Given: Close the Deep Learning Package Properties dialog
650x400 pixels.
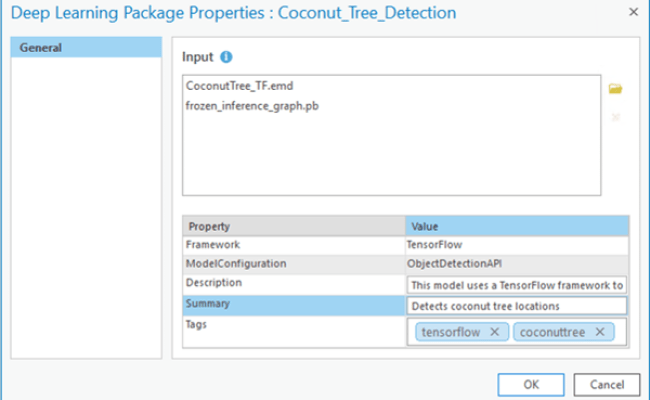Looking at the screenshot, I should click(x=633, y=12).
